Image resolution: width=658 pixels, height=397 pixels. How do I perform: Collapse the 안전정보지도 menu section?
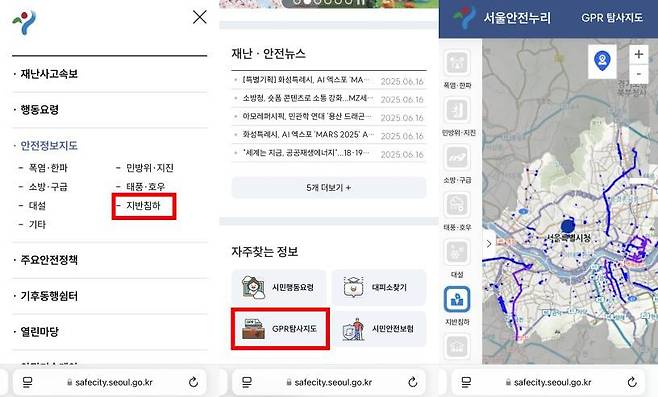49,146
